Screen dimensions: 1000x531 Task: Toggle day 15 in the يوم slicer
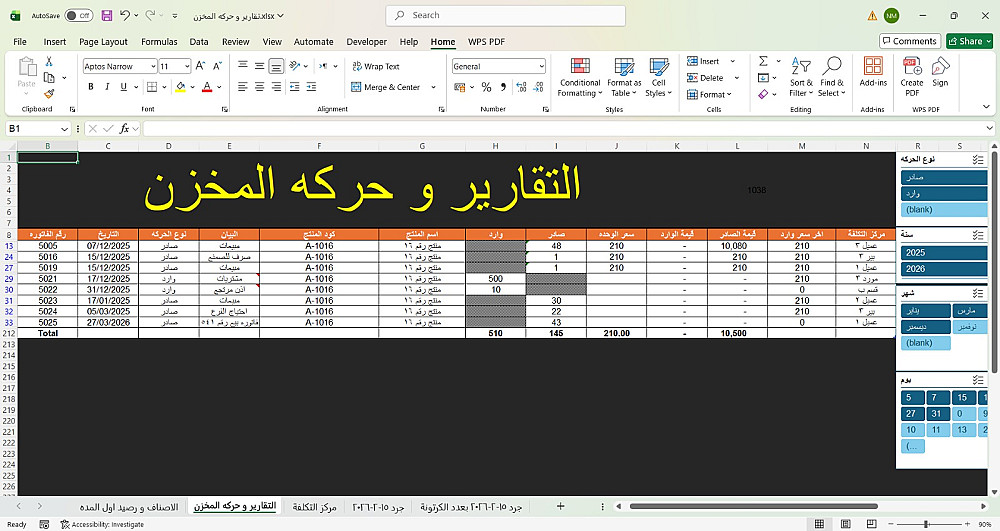point(962,398)
